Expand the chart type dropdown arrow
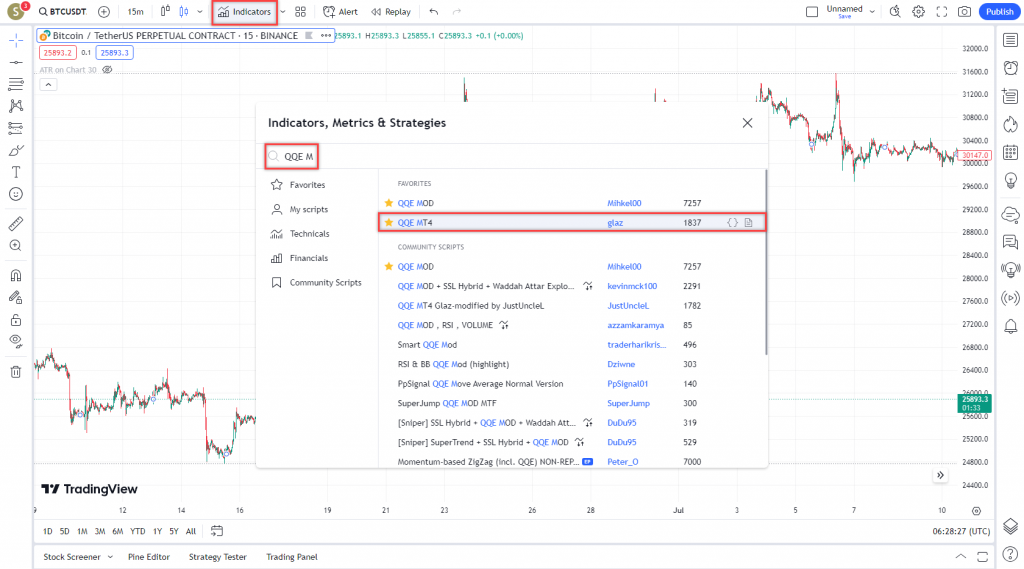The width and height of the screenshot is (1024, 569). pyautogui.click(x=200, y=12)
